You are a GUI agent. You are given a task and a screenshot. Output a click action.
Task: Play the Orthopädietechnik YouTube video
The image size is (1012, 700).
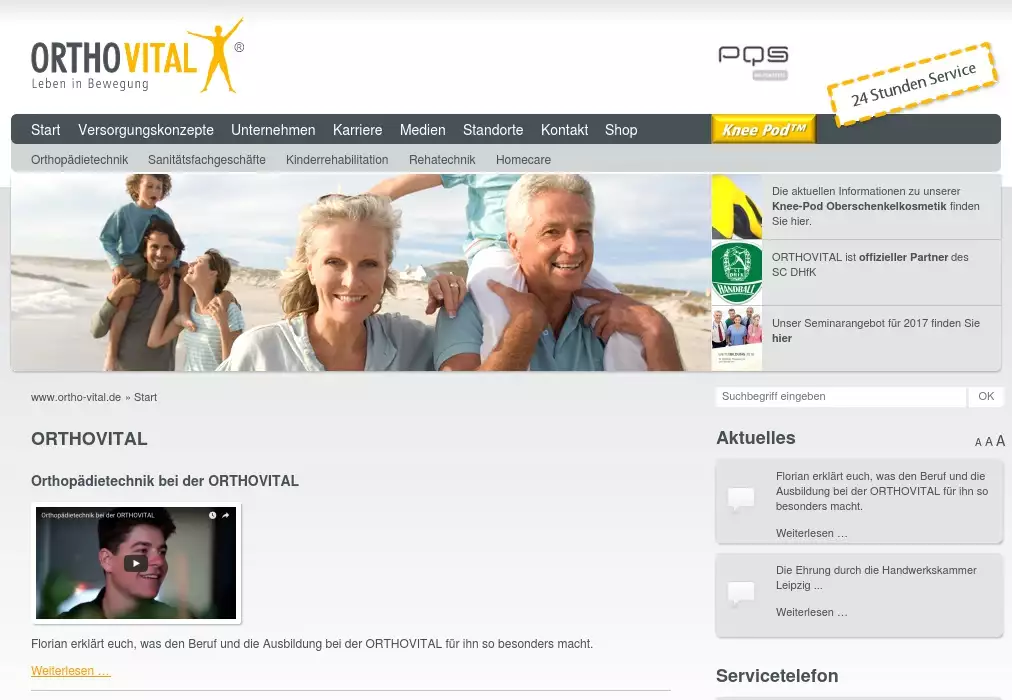[x=136, y=562]
